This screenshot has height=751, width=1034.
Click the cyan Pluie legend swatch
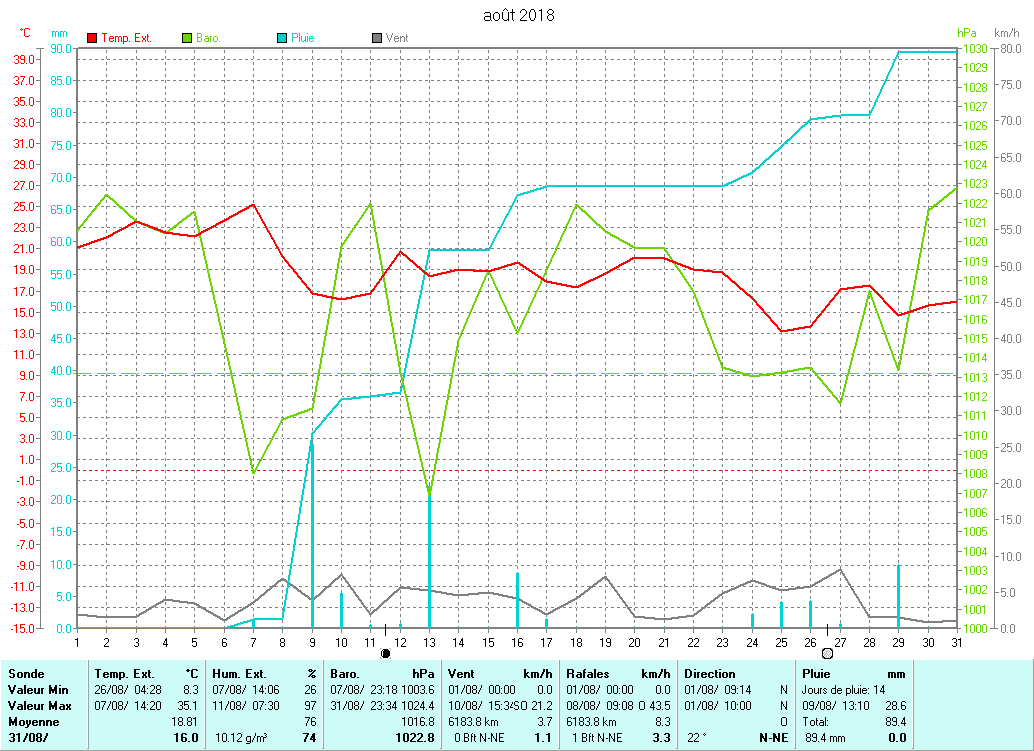tap(282, 38)
